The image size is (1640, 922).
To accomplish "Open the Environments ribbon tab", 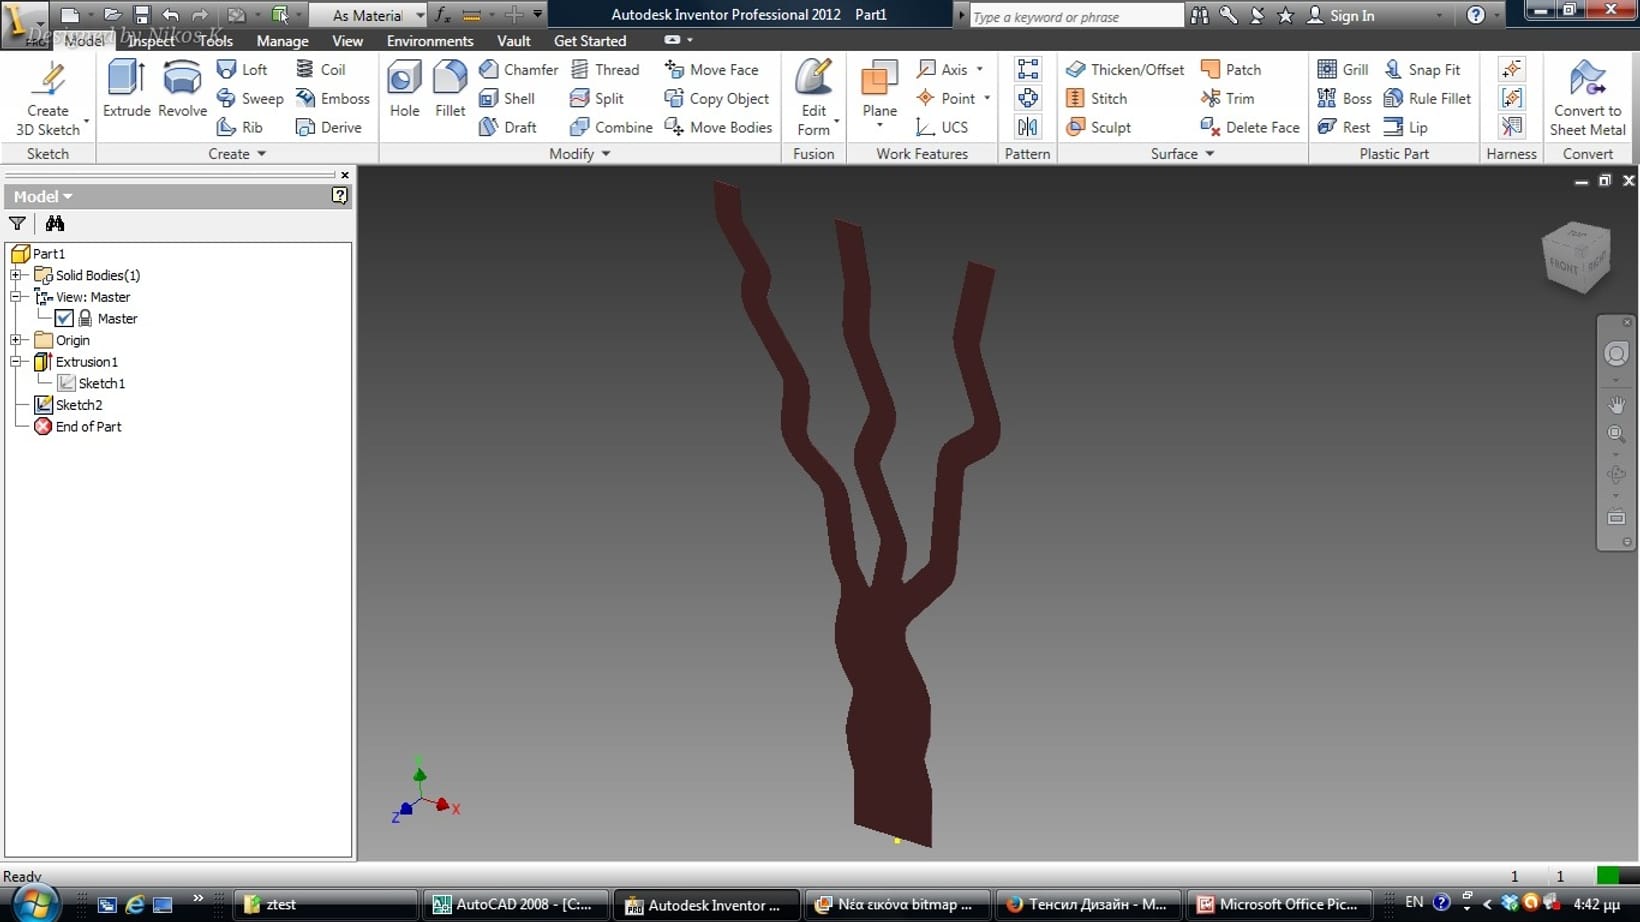I will pos(430,41).
